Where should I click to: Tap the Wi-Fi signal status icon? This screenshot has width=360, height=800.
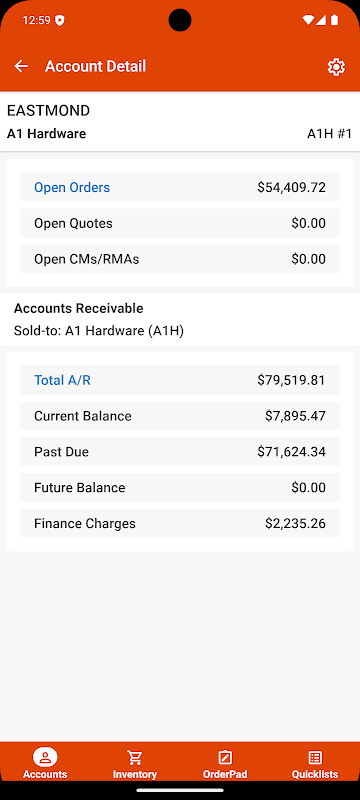(307, 20)
